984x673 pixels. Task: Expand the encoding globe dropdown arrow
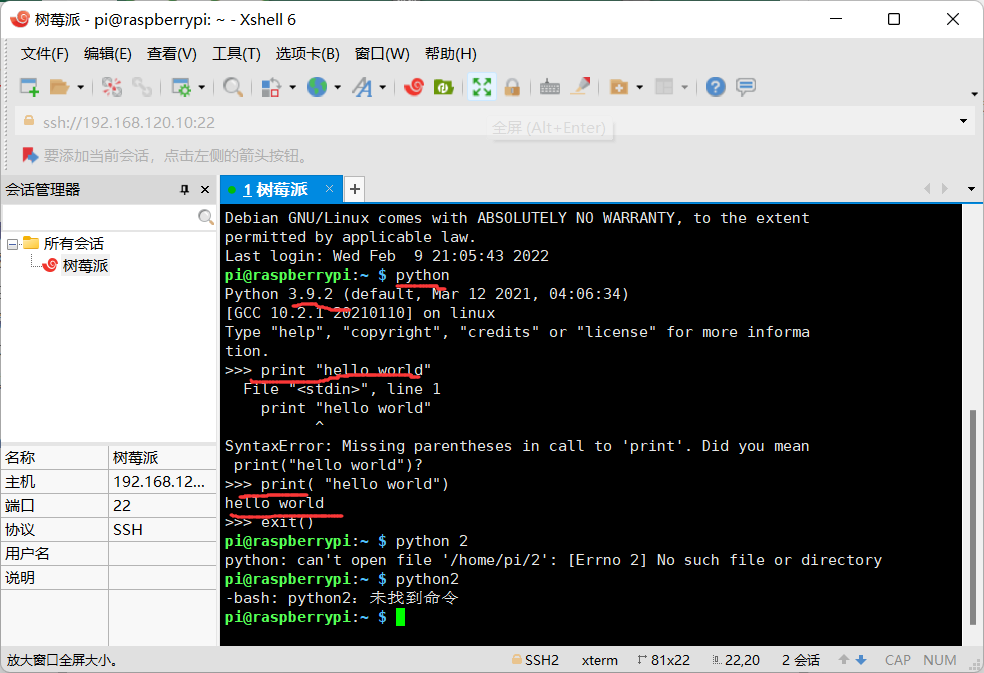coord(338,87)
